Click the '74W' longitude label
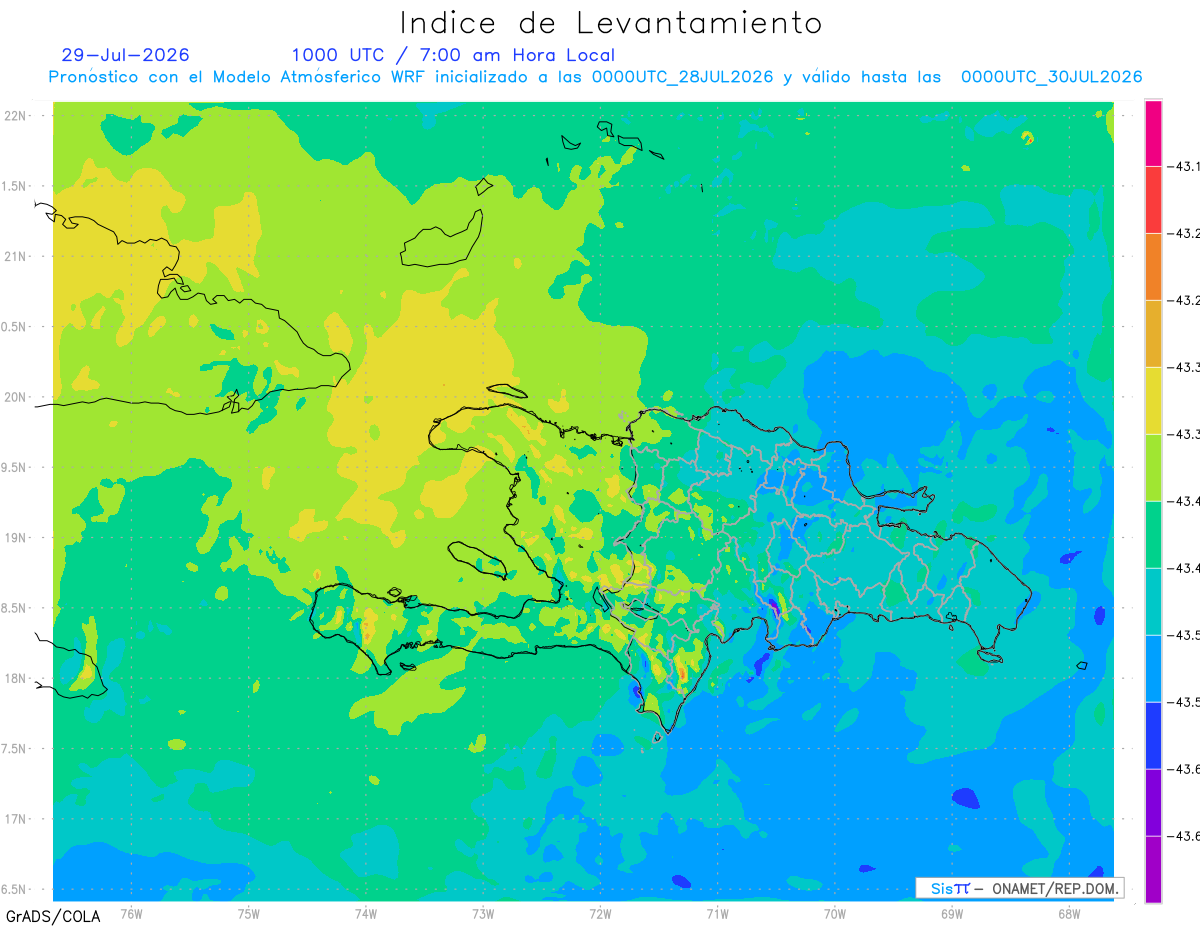The height and width of the screenshot is (927, 1200). point(366,913)
